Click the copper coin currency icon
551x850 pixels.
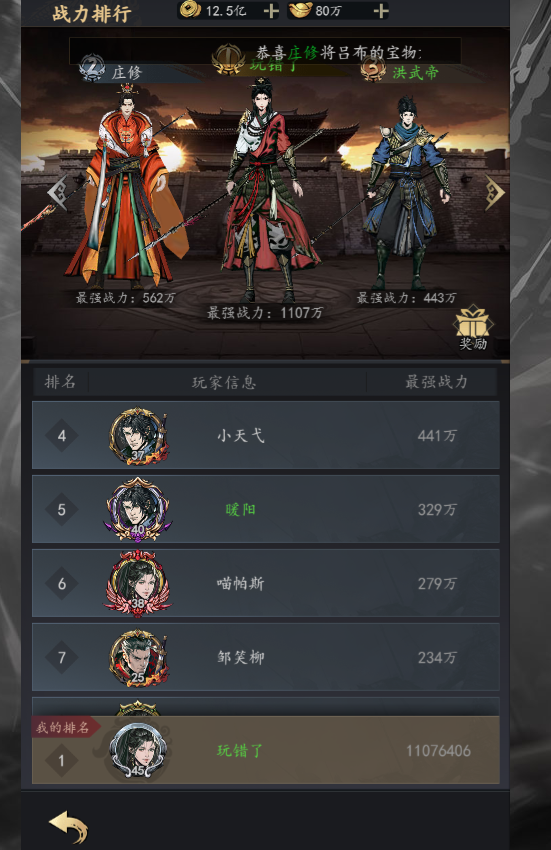pyautogui.click(x=190, y=10)
